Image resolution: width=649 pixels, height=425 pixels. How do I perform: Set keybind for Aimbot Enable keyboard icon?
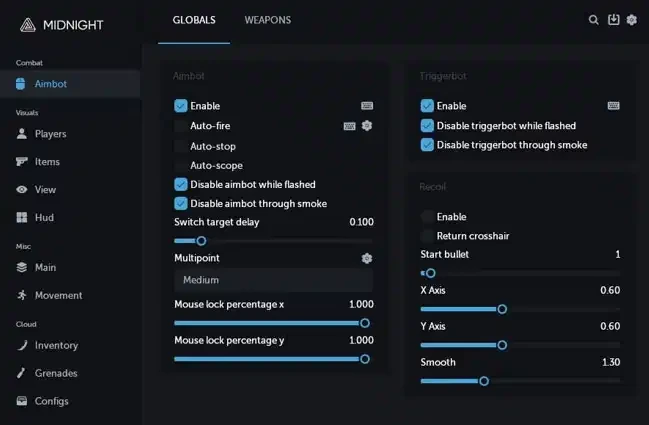click(x=367, y=106)
